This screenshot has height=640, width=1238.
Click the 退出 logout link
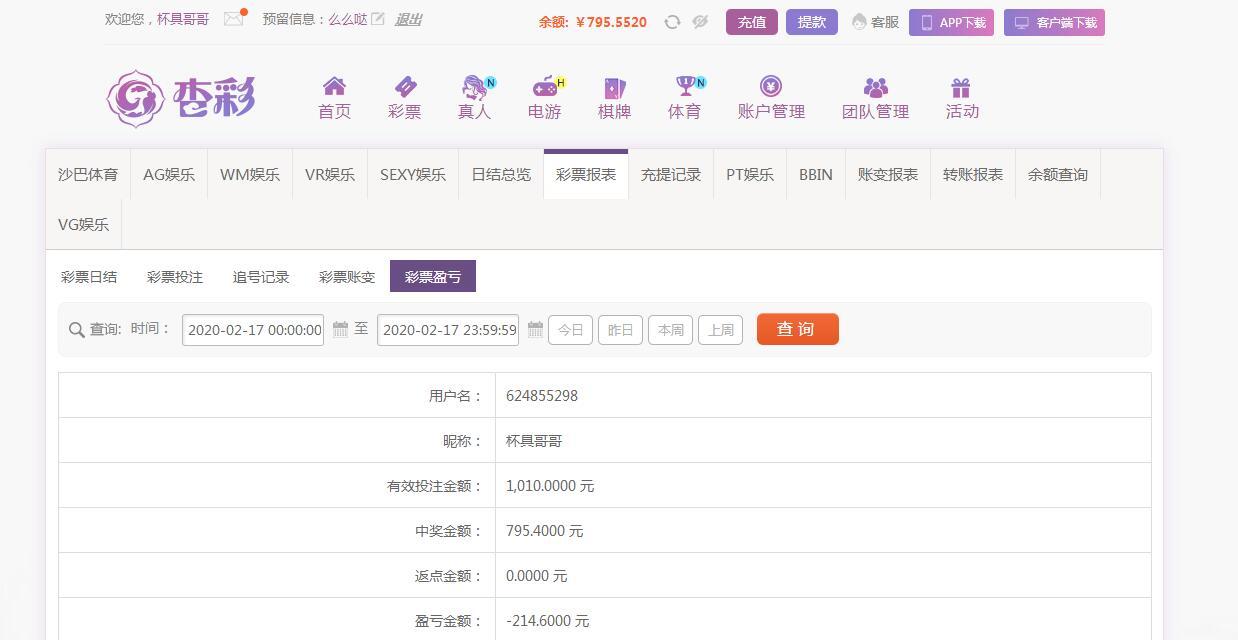(408, 19)
